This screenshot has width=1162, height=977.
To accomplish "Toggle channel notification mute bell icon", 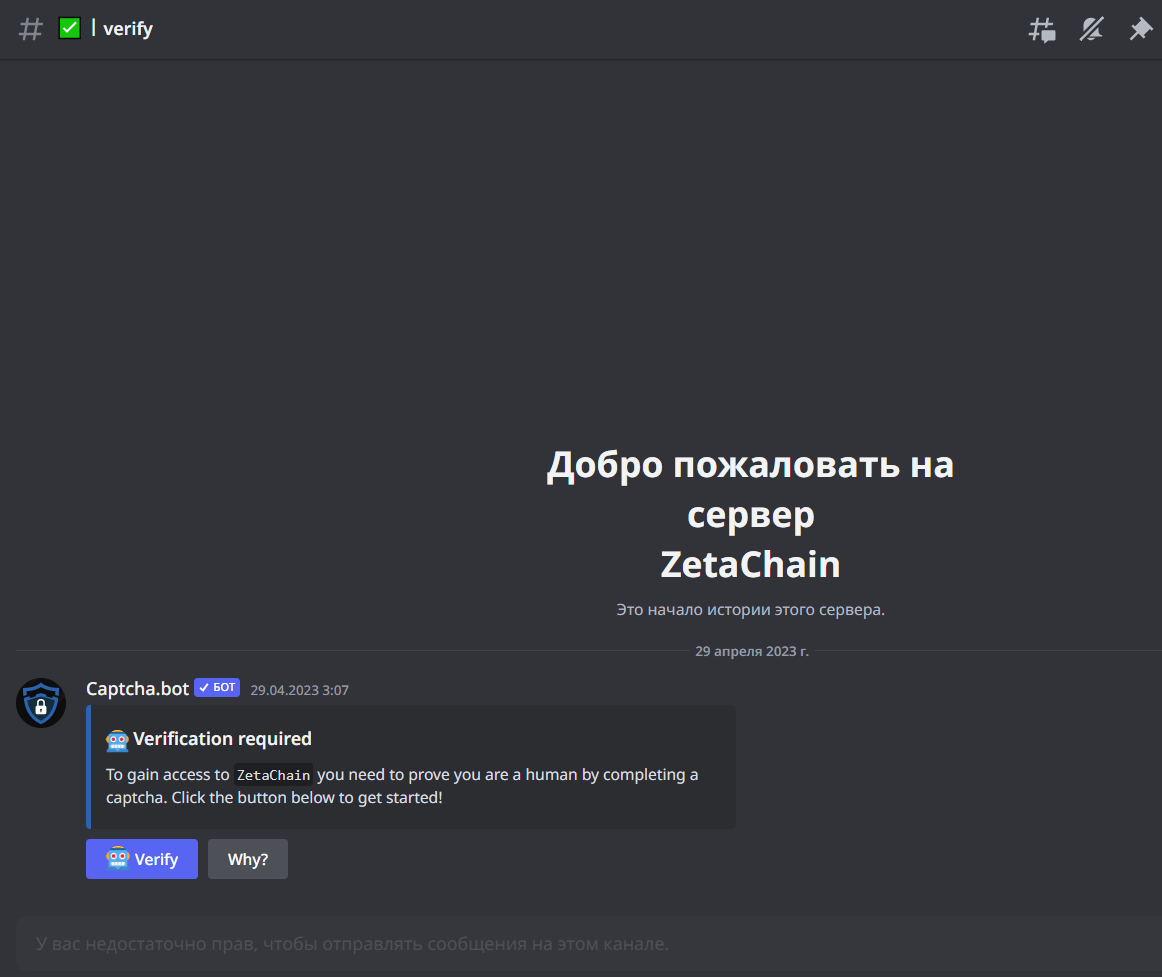I will (x=1091, y=30).
